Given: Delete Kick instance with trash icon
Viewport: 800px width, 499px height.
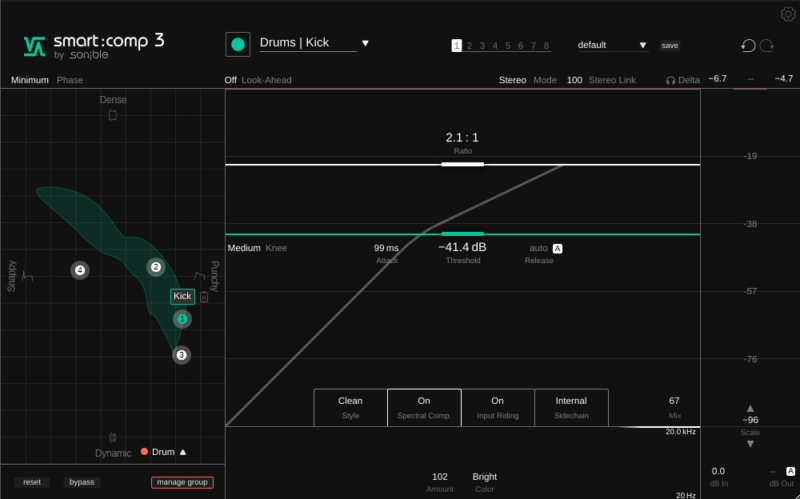Looking at the screenshot, I should [204, 296].
